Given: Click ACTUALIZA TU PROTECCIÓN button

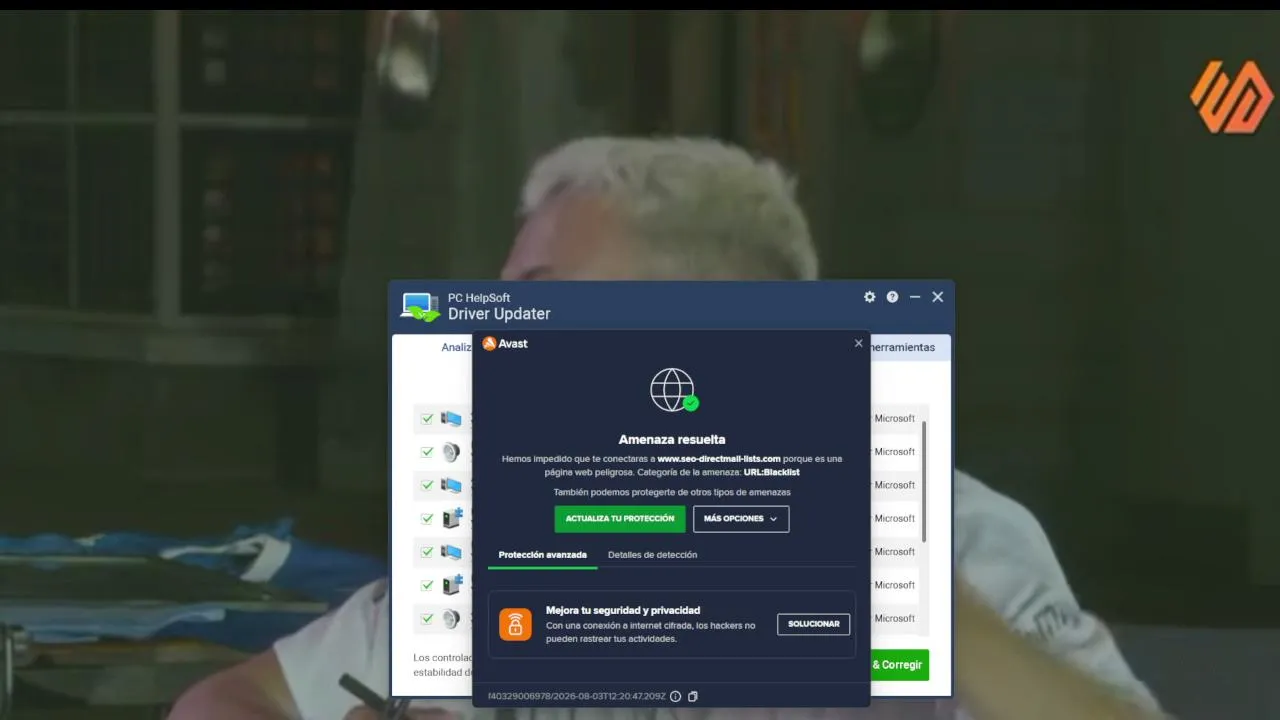Looking at the screenshot, I should tap(620, 519).
